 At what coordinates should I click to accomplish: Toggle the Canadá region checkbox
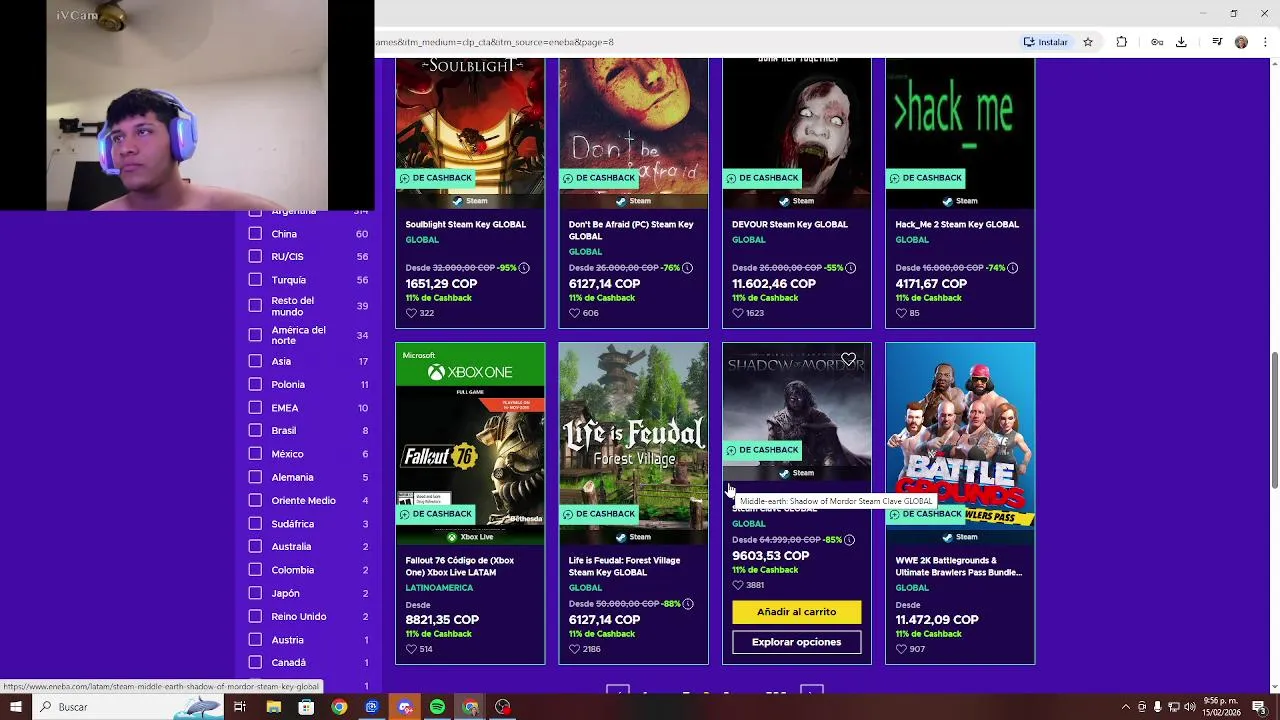tap(255, 662)
